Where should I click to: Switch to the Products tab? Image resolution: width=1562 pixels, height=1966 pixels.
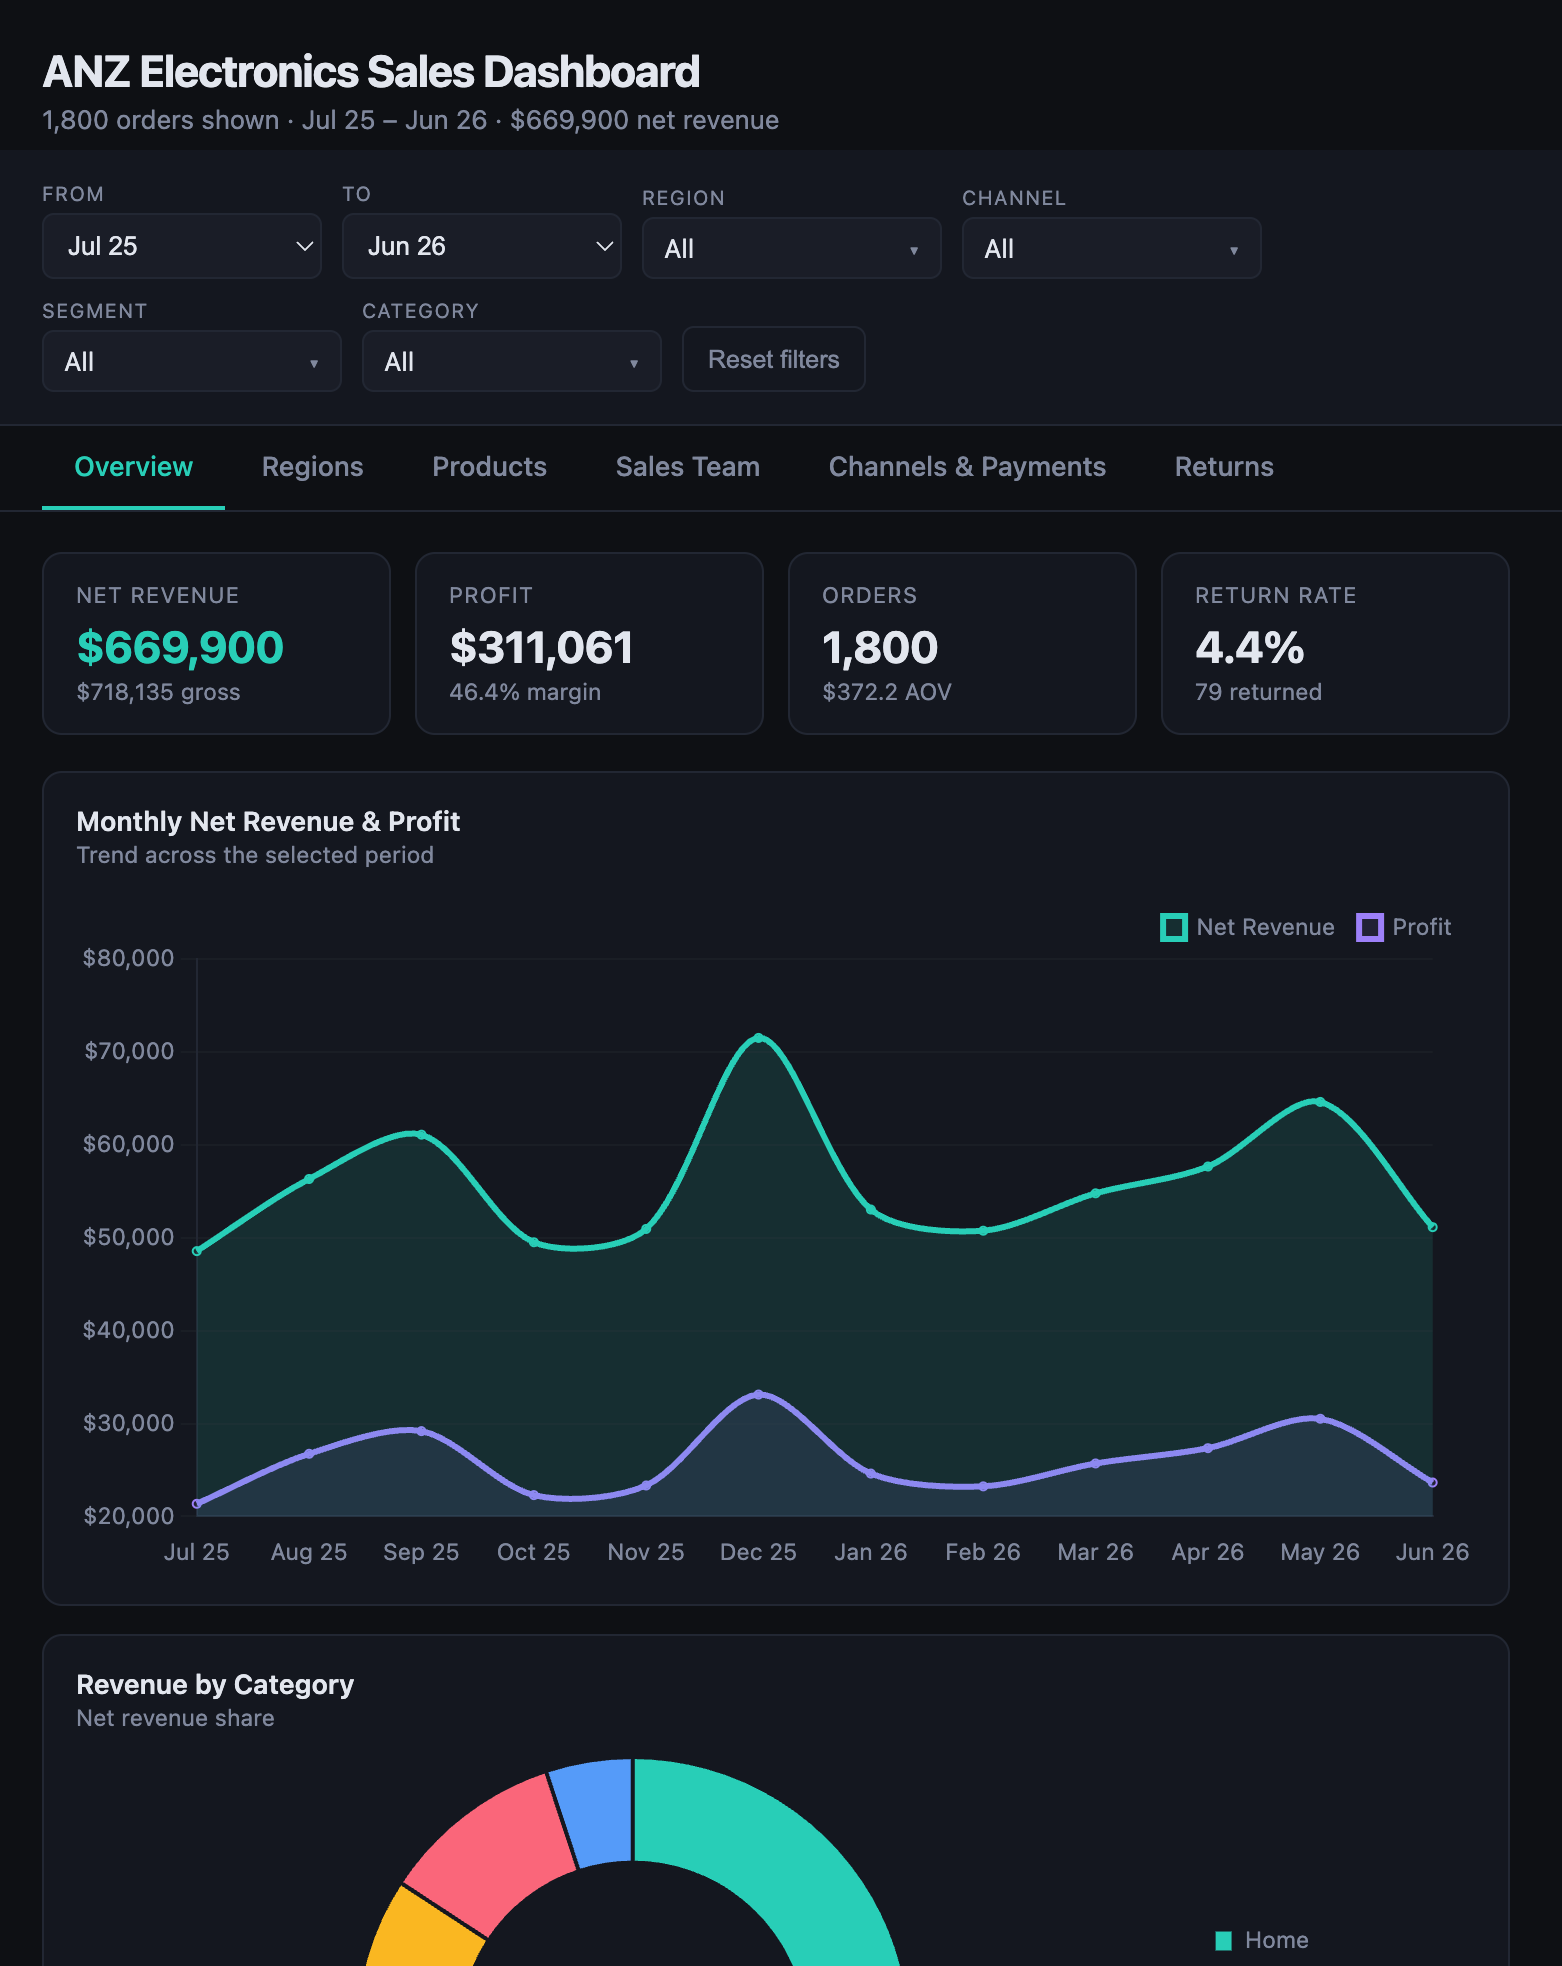489,467
